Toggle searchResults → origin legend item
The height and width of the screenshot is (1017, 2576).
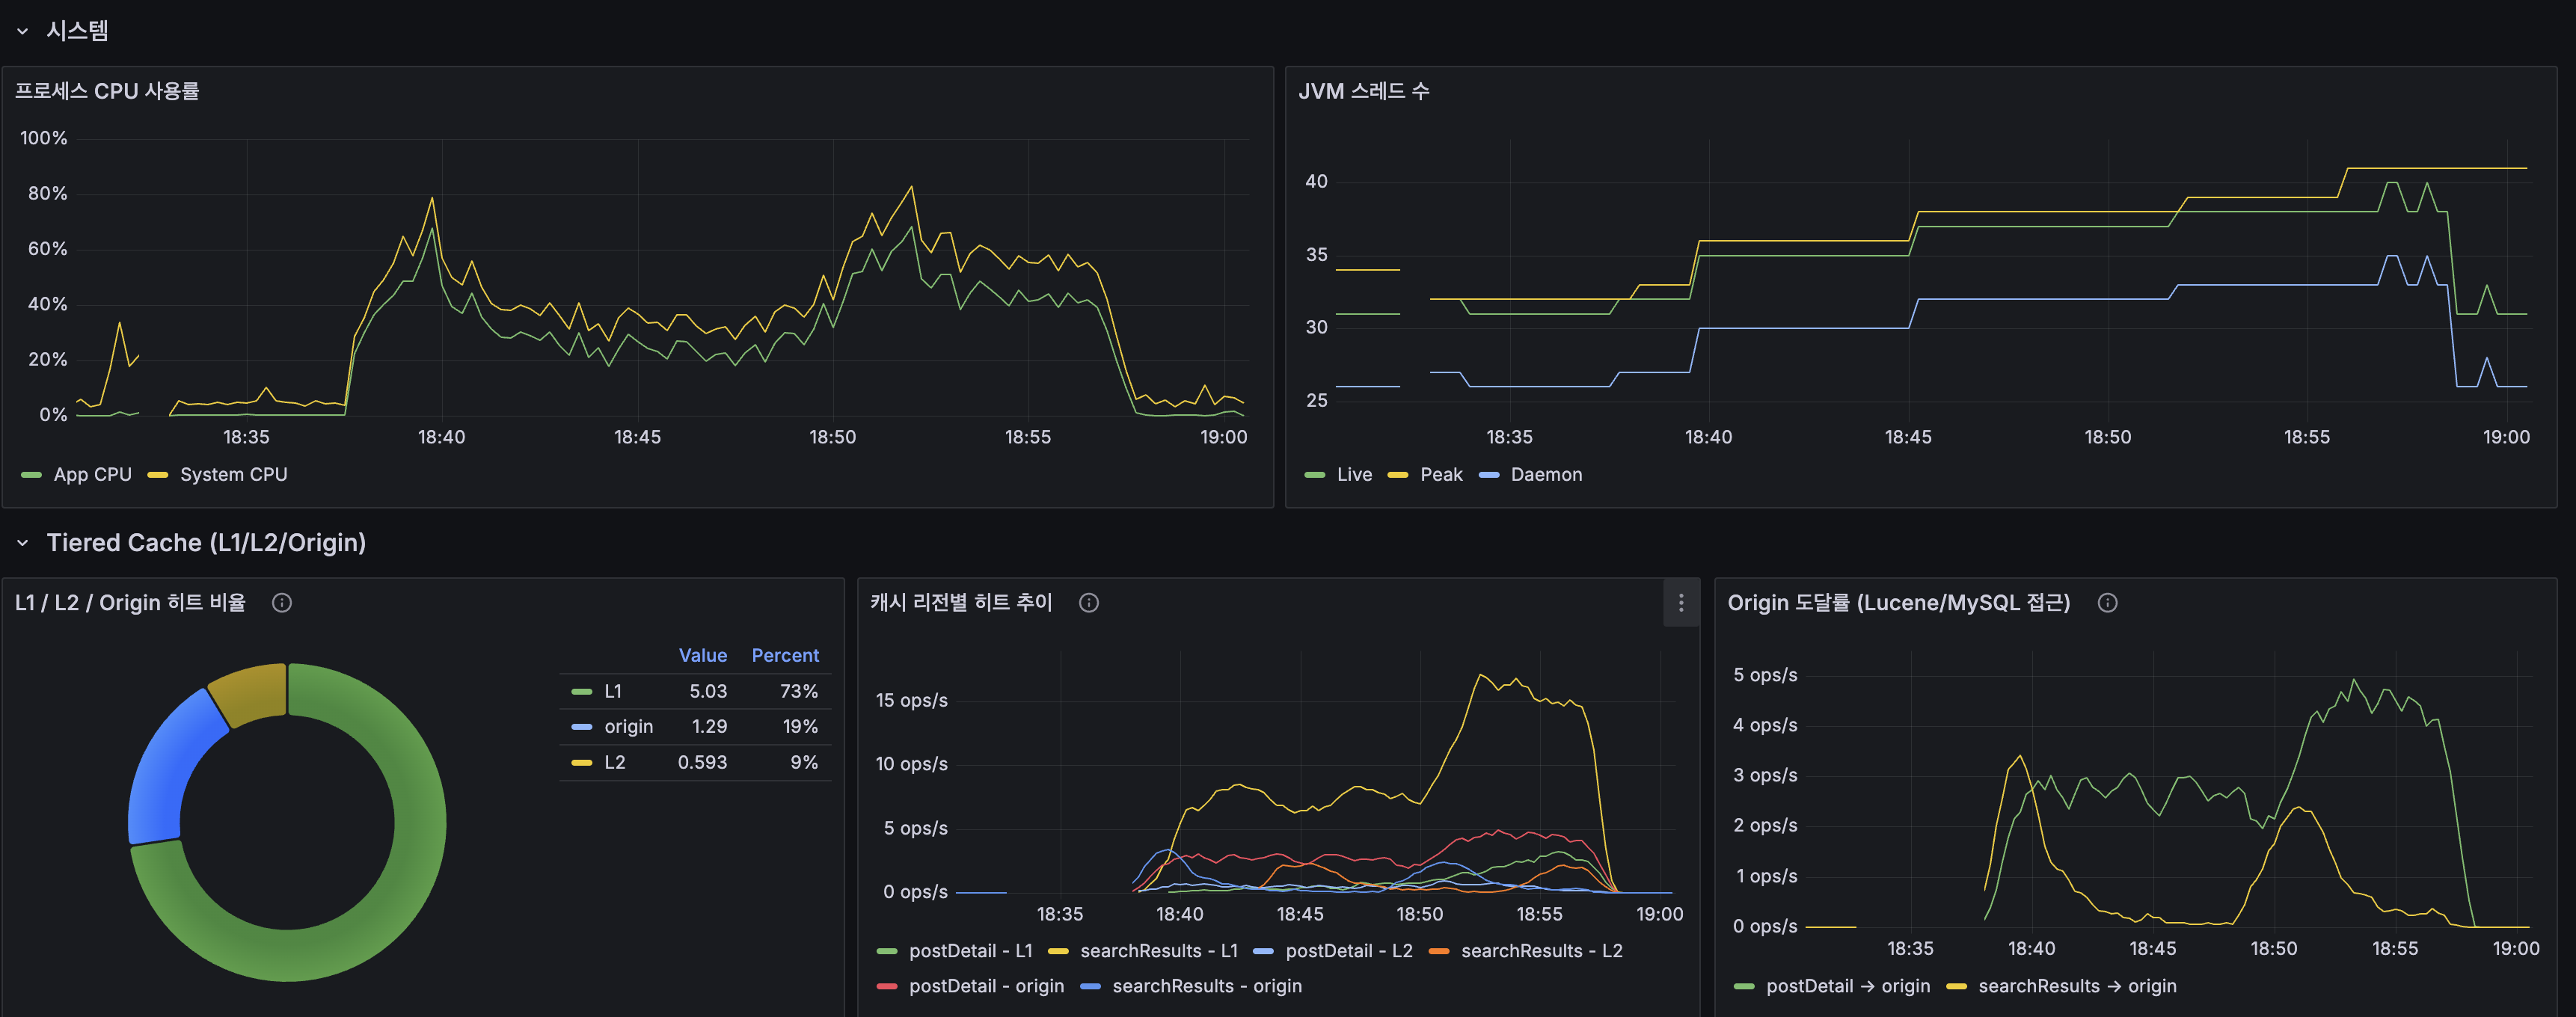(2076, 986)
